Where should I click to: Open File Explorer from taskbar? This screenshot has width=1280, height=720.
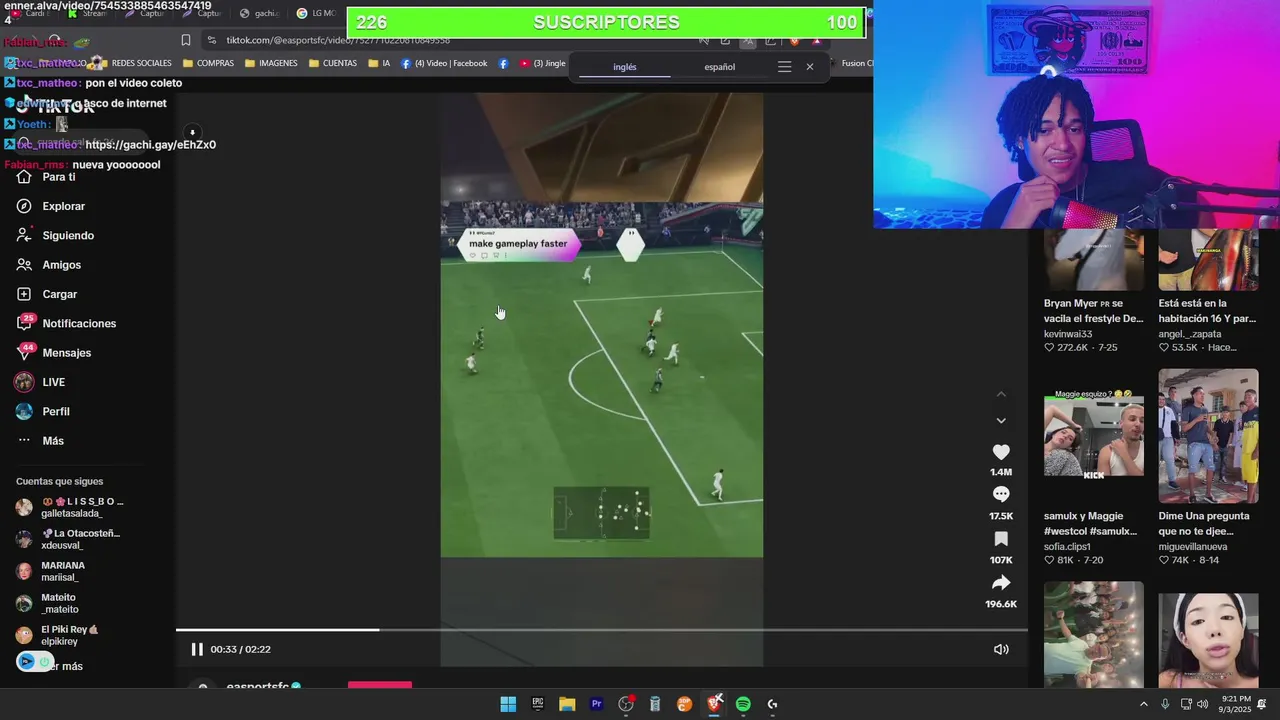click(x=567, y=704)
